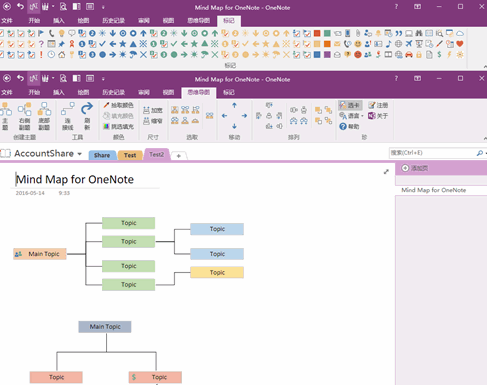487x385 pixels.
Task: Pick the clock tag icon
Action: click(x=51, y=55)
